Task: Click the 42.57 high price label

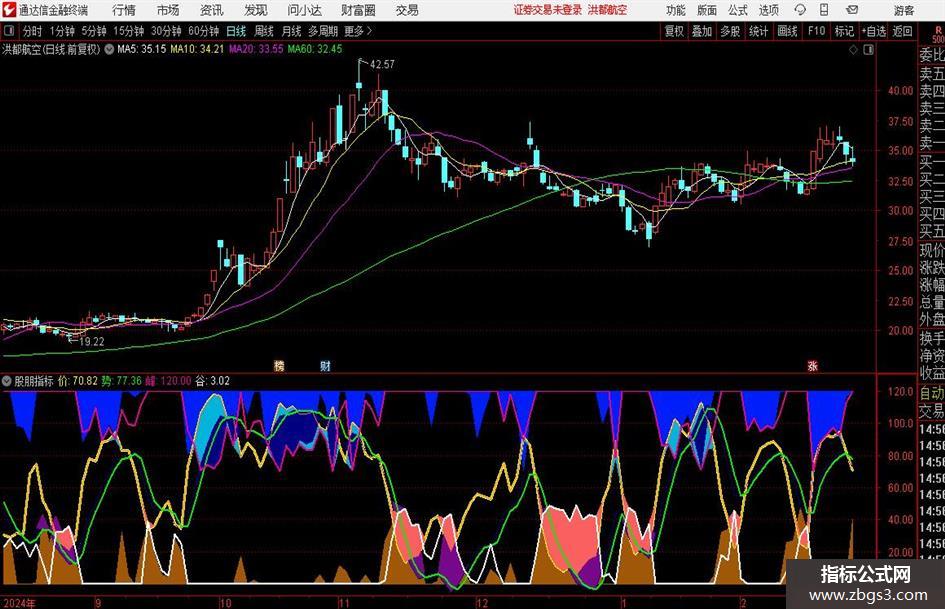Action: click(382, 64)
